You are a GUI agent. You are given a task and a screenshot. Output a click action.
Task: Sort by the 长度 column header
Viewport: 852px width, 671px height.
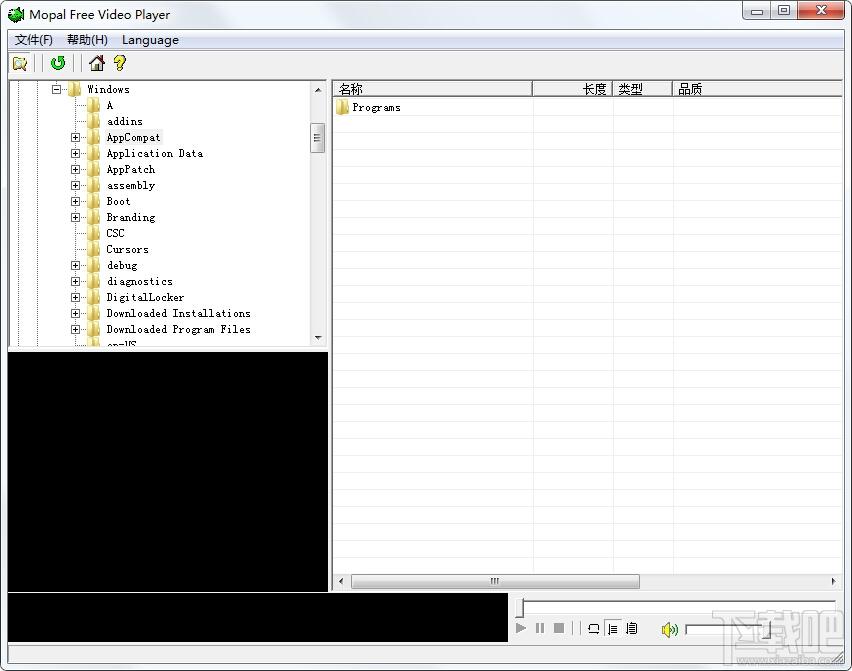point(573,89)
